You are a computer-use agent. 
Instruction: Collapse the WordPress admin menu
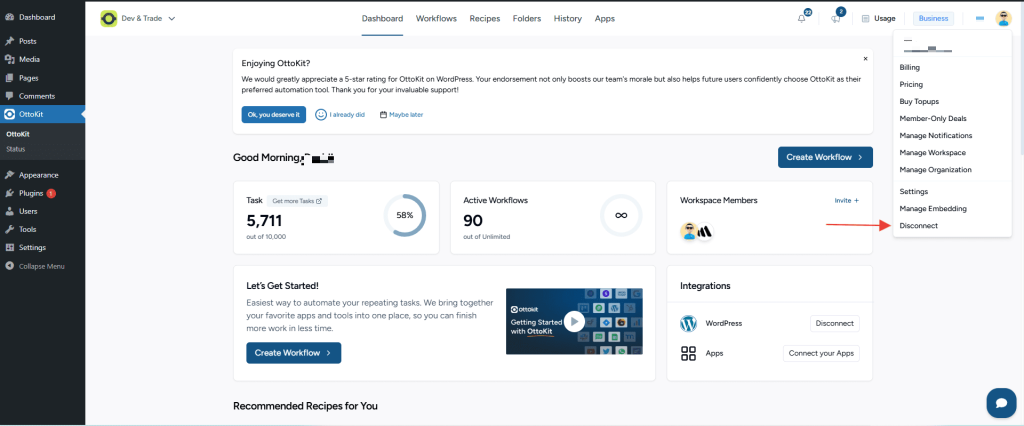click(41, 266)
